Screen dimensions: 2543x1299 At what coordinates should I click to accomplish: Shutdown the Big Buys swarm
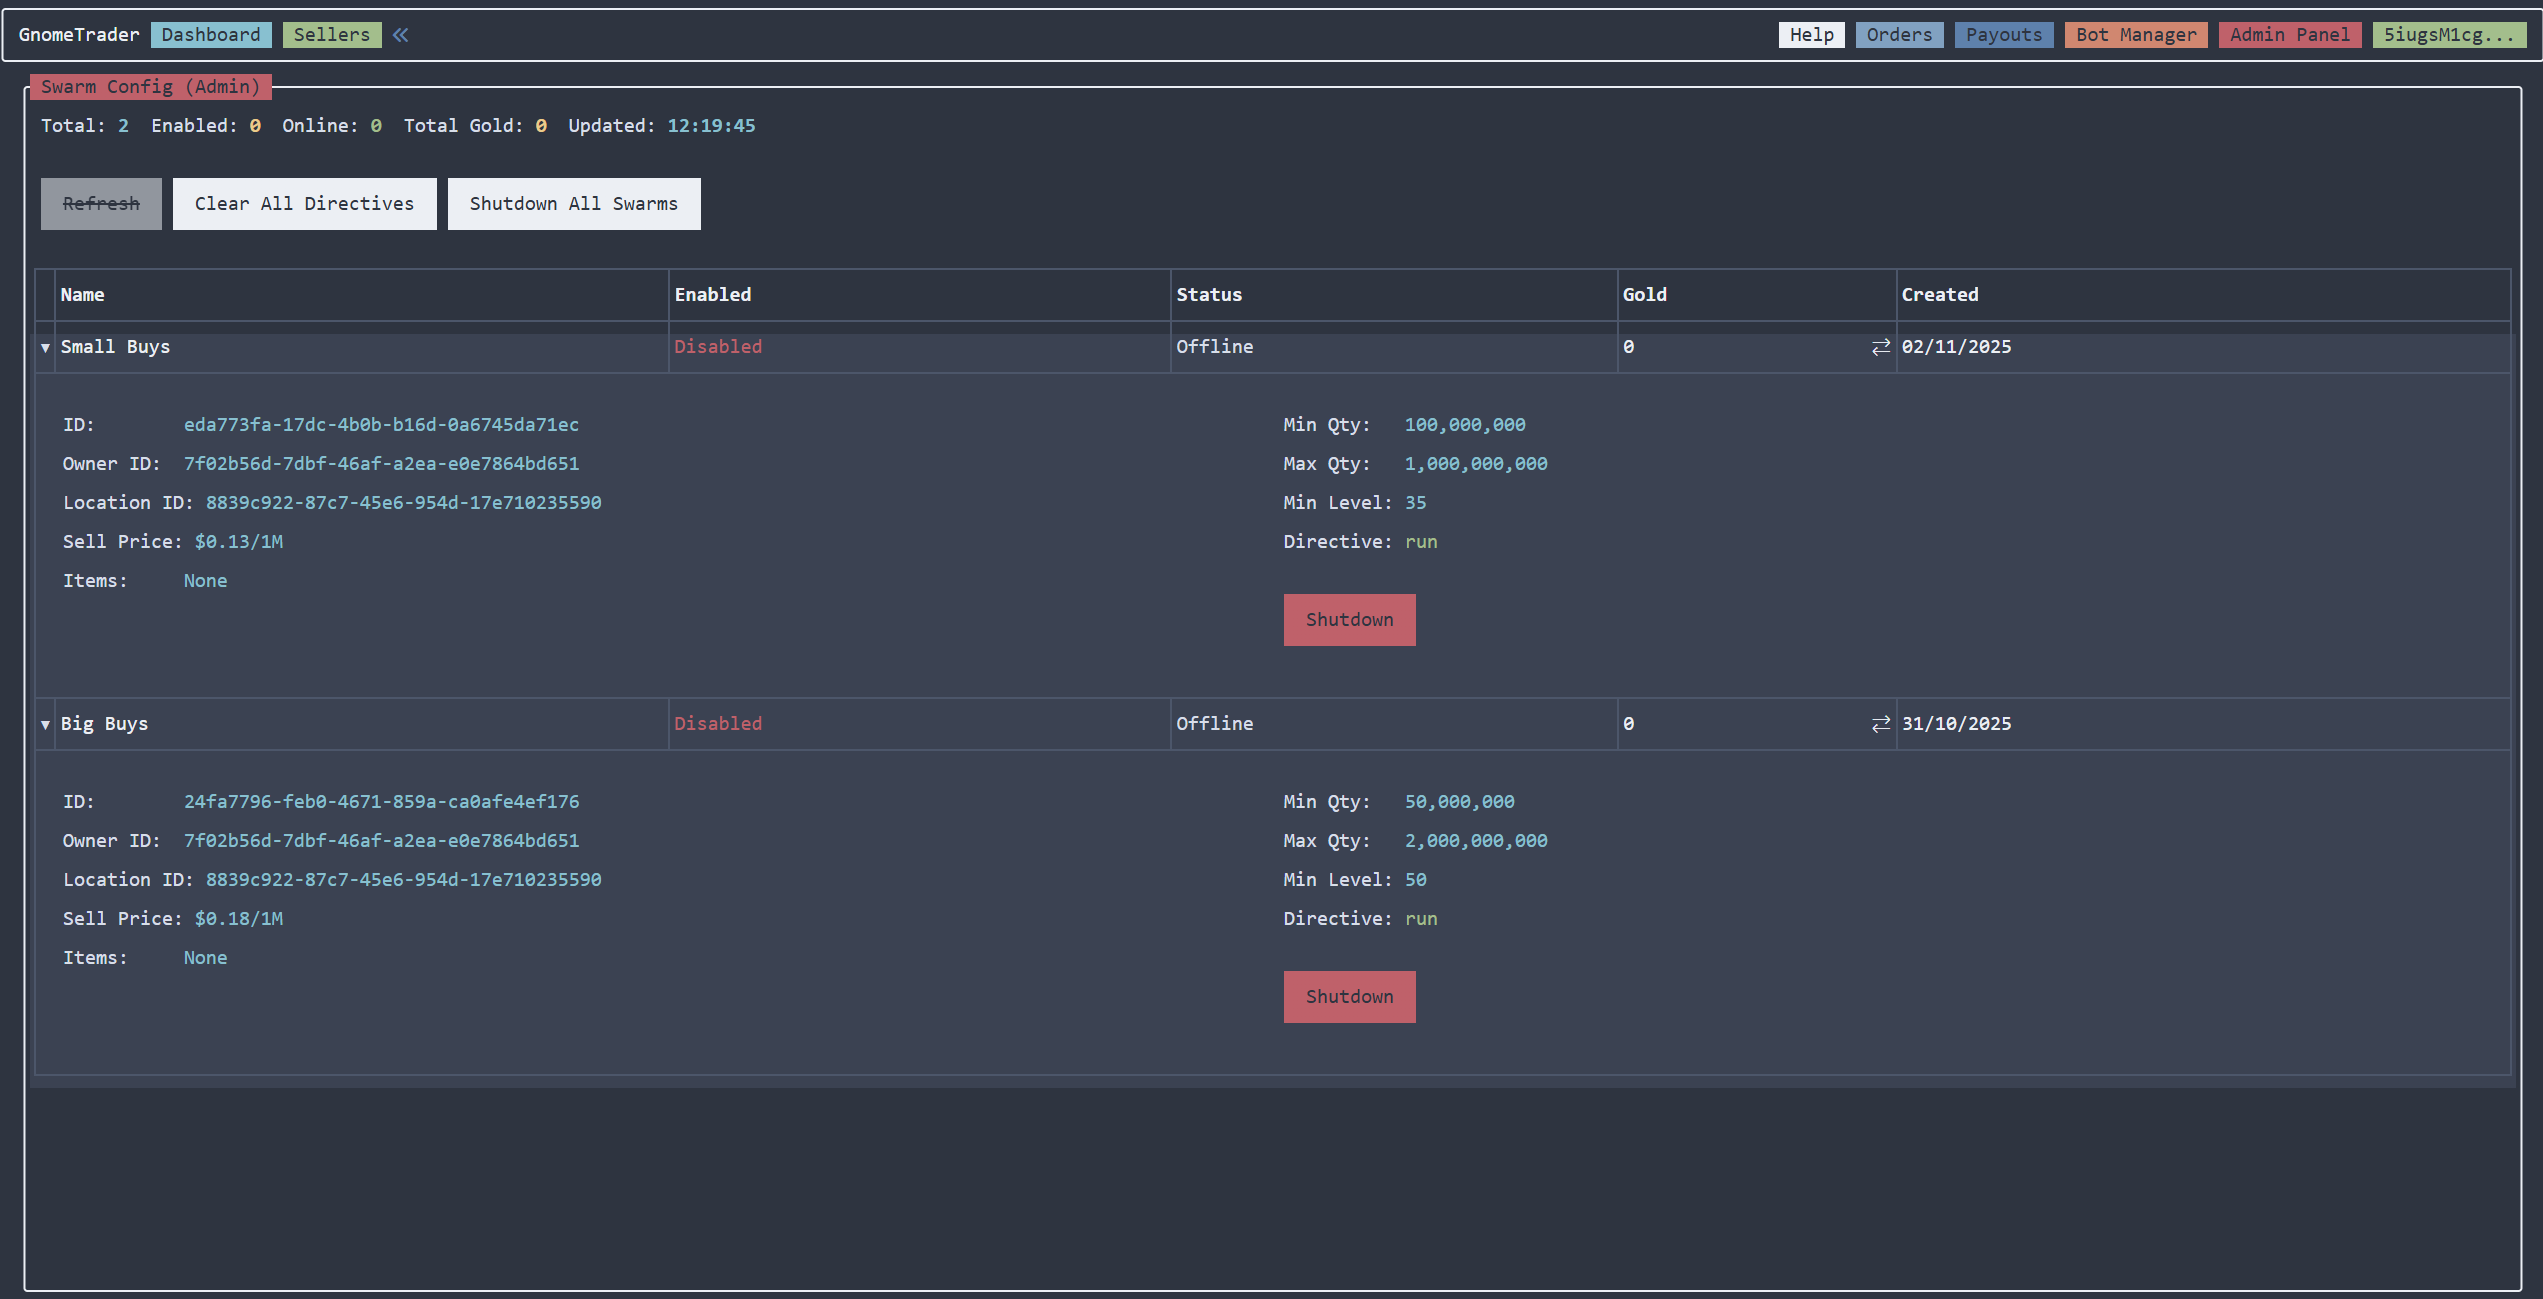[x=1349, y=997]
